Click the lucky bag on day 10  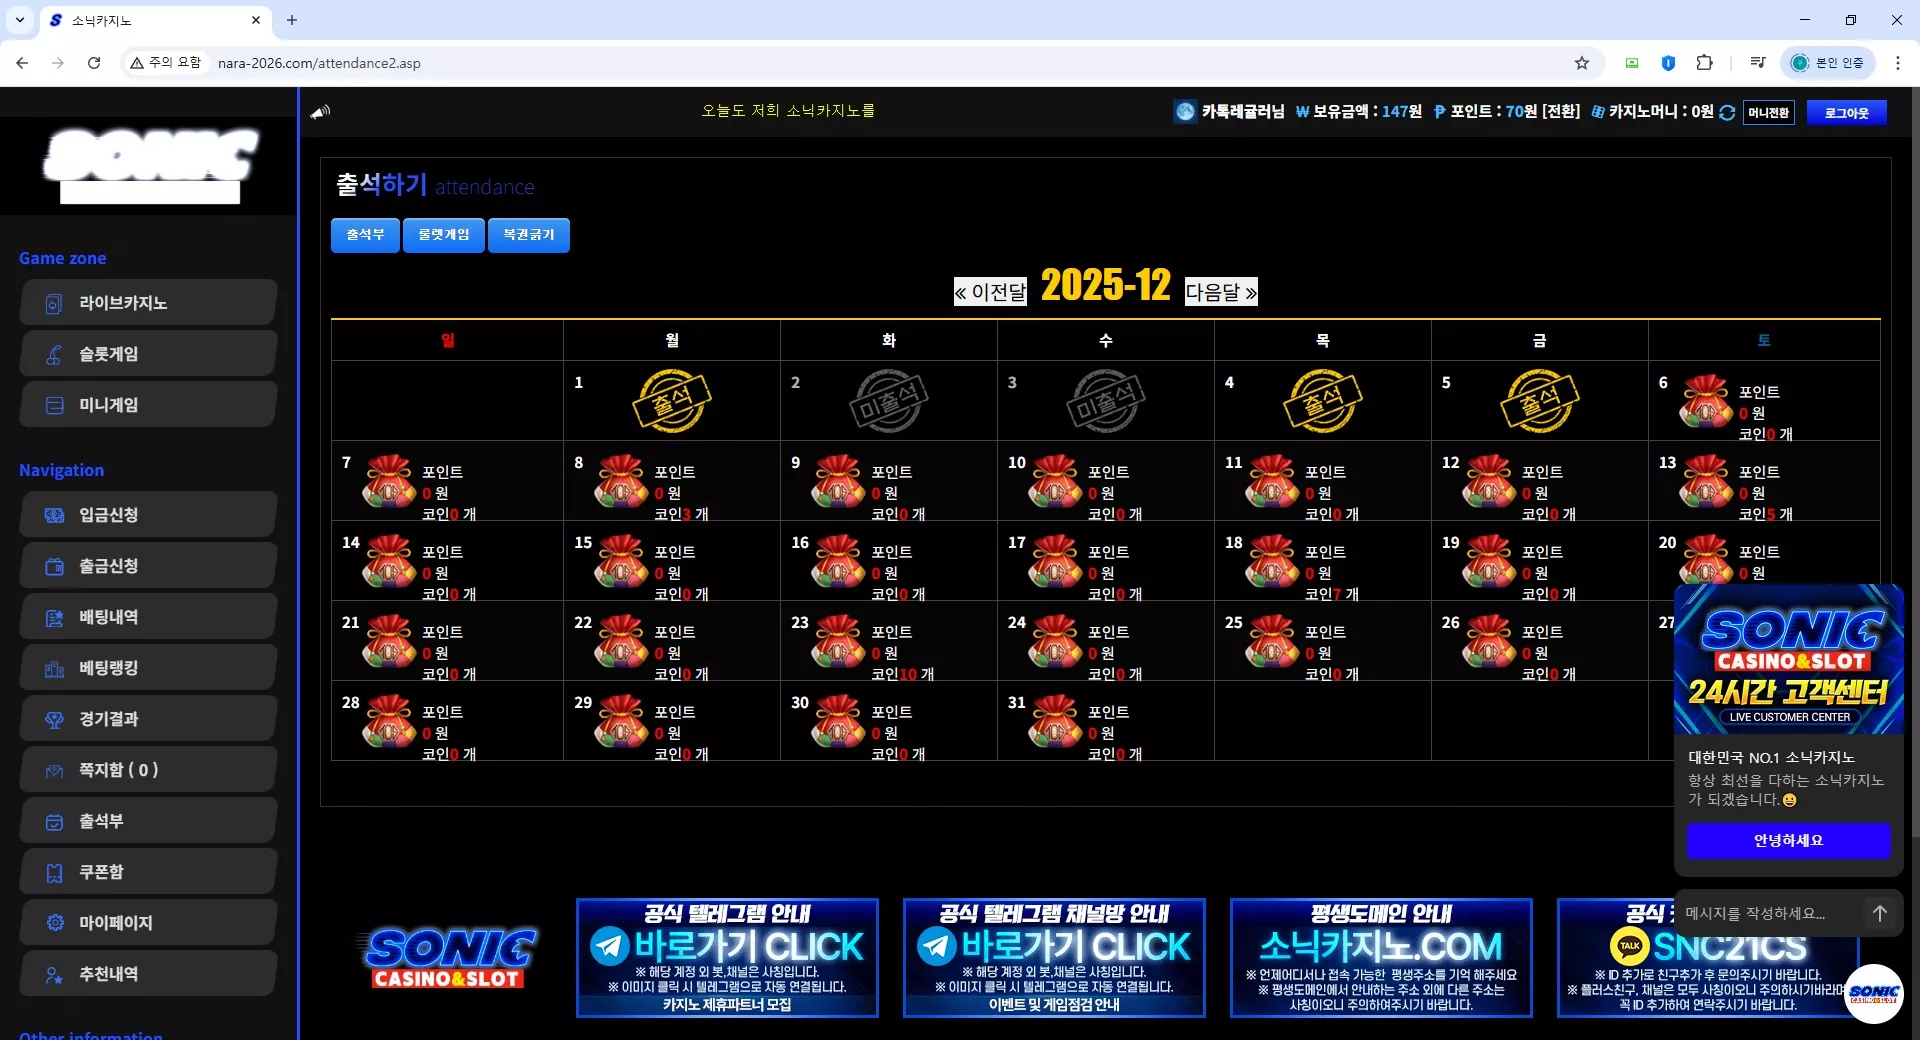tap(1055, 481)
